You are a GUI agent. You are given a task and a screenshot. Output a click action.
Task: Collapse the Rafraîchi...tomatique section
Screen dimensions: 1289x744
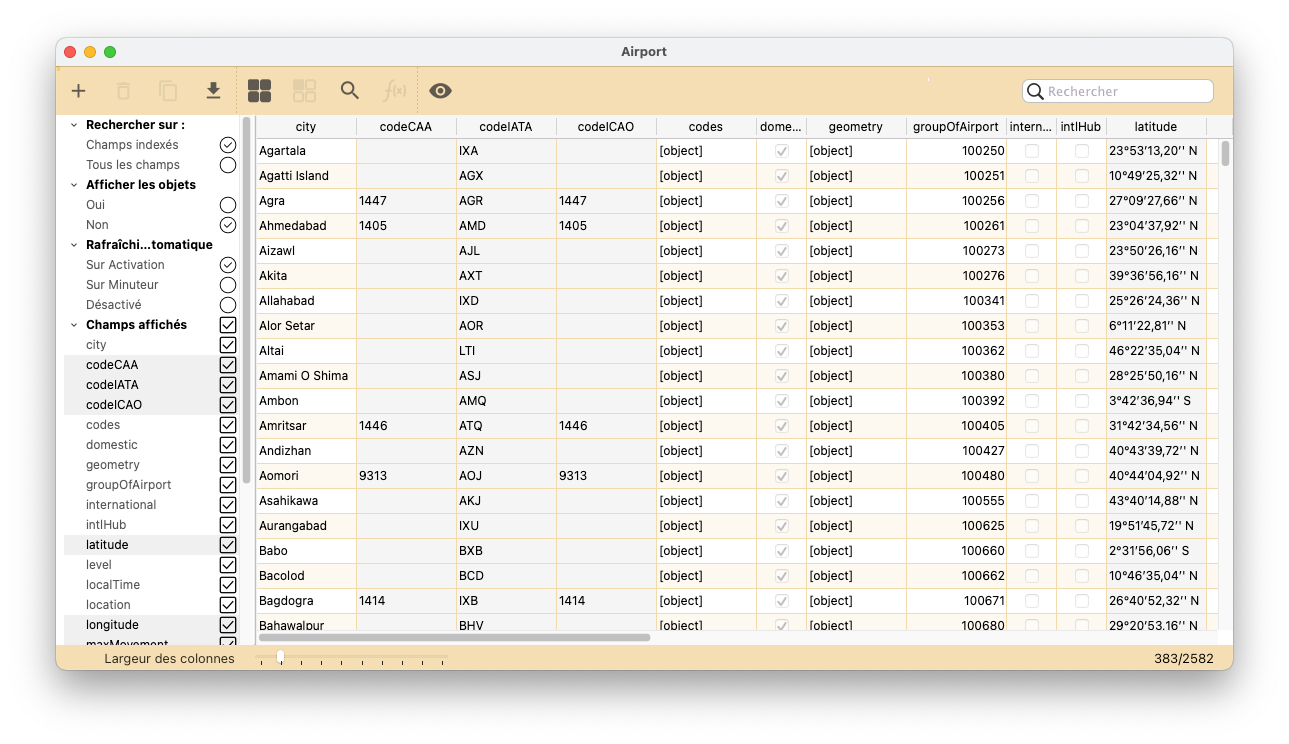[73, 245]
